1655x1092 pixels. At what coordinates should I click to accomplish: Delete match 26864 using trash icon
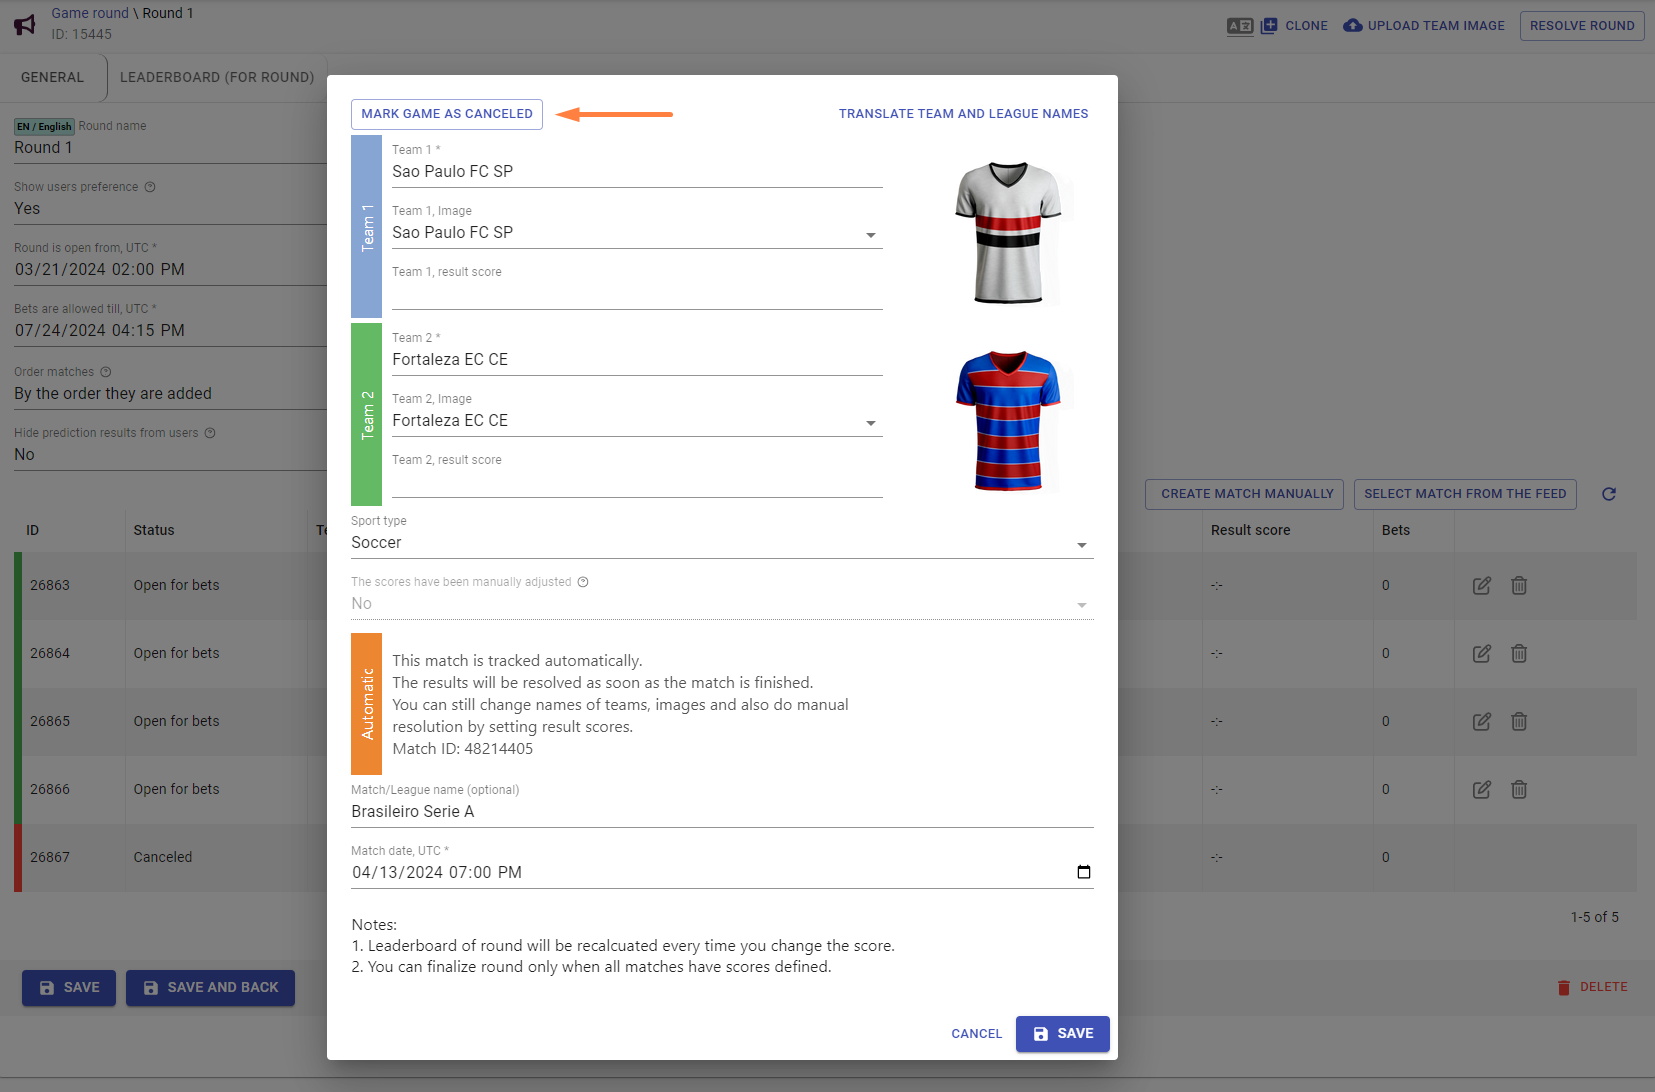pos(1519,654)
